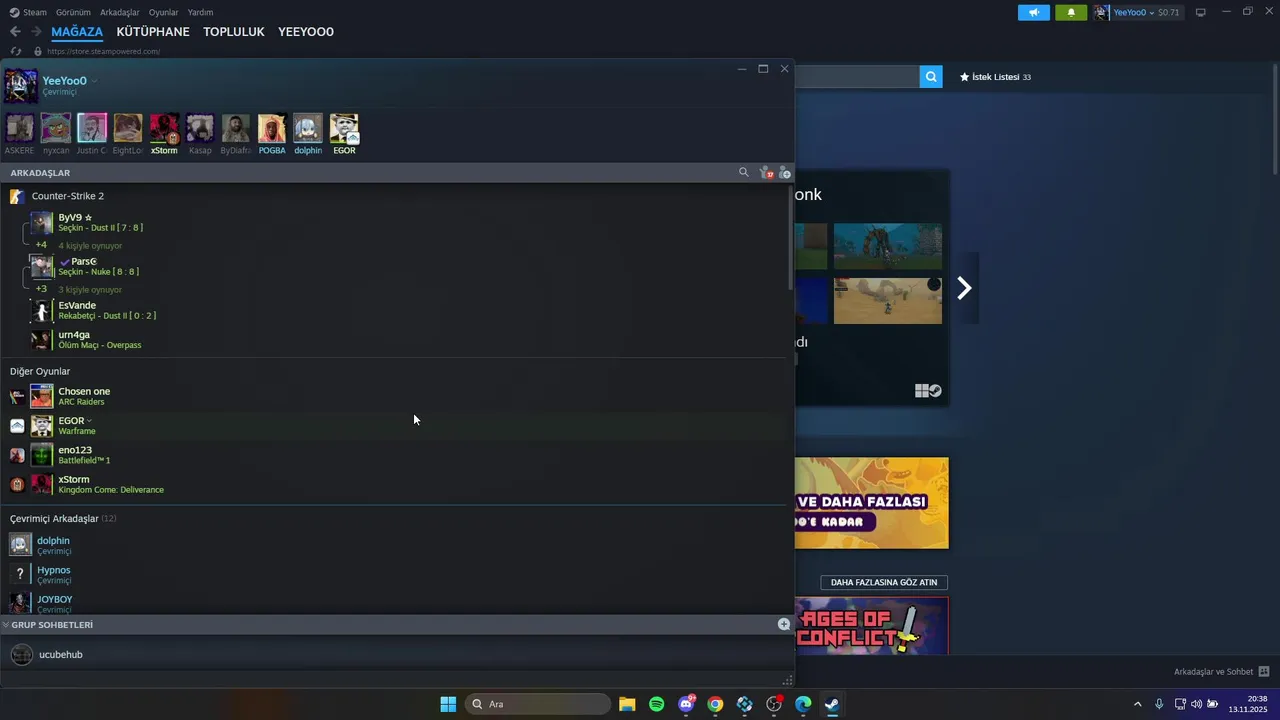The width and height of the screenshot is (1280, 720).
Task: Open Discord from the taskbar
Action: point(686,704)
